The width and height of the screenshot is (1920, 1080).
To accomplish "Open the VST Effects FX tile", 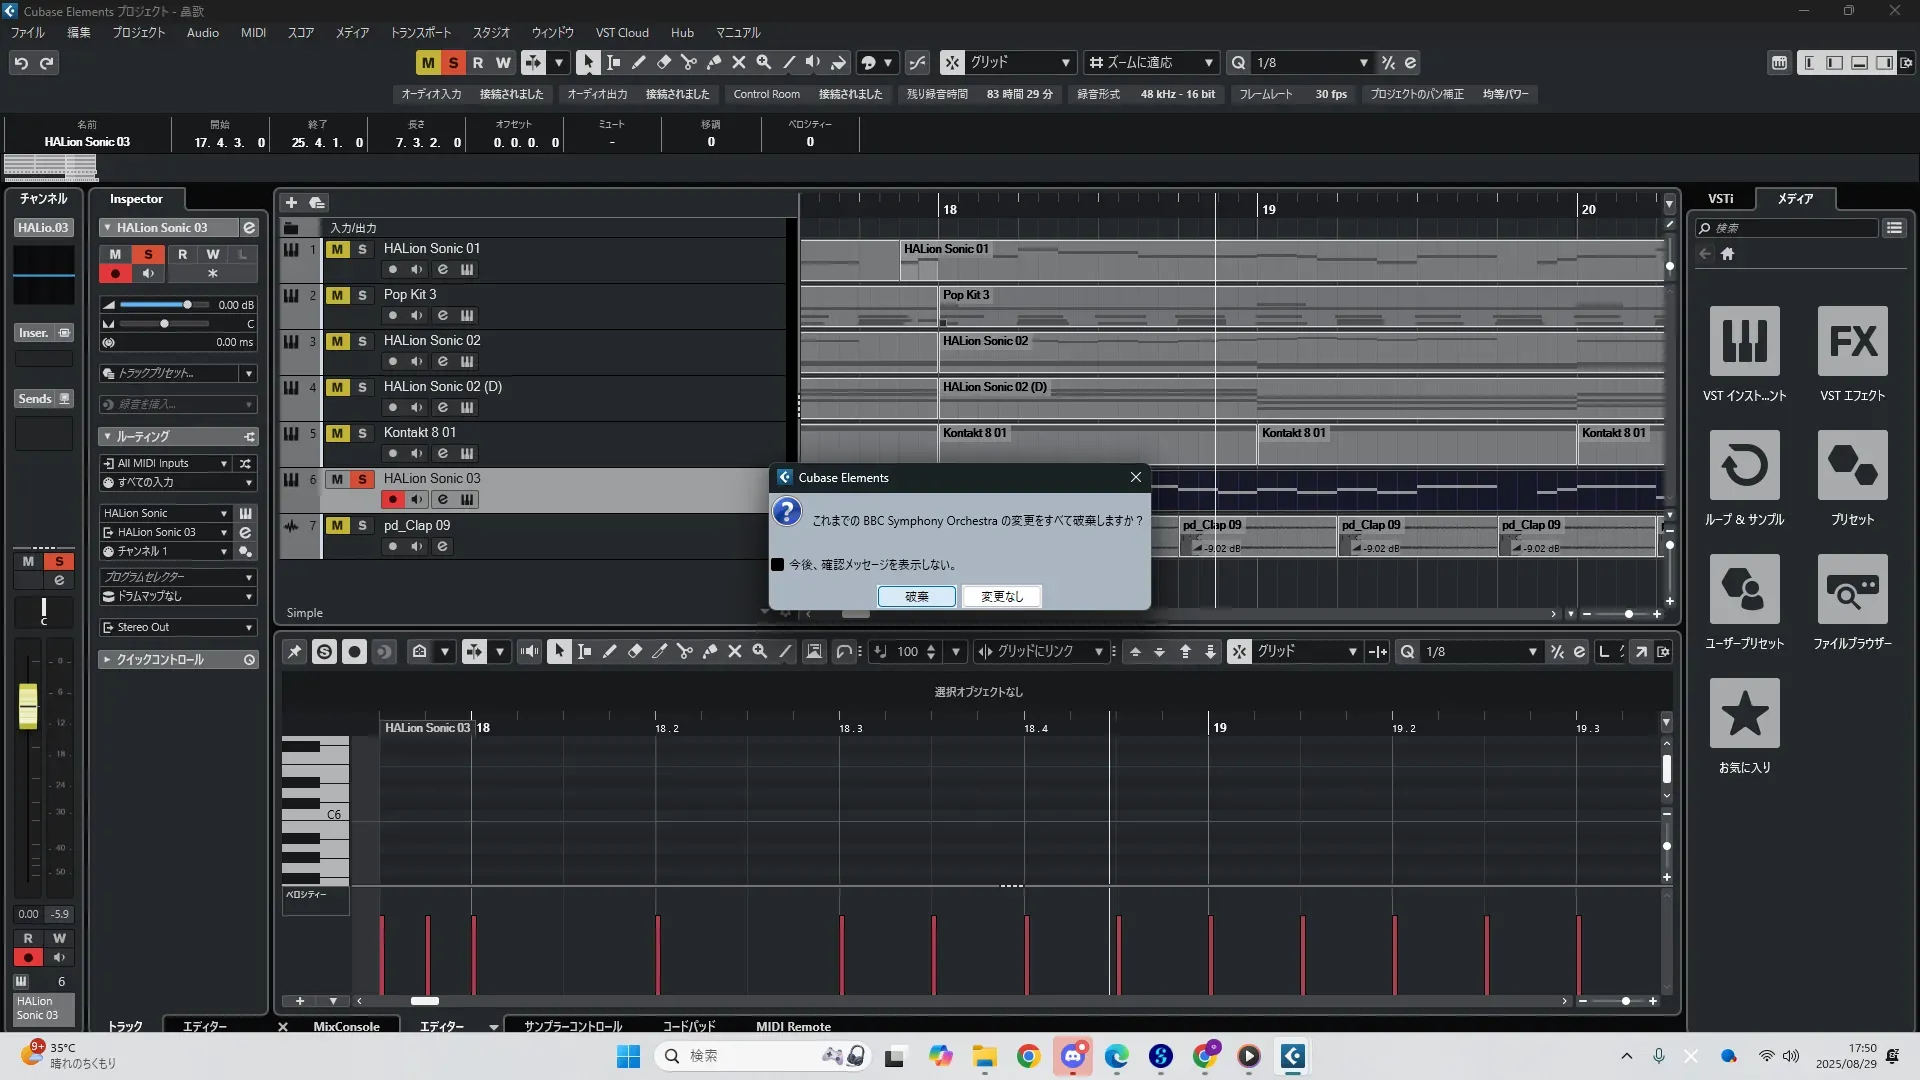I will (x=1852, y=341).
